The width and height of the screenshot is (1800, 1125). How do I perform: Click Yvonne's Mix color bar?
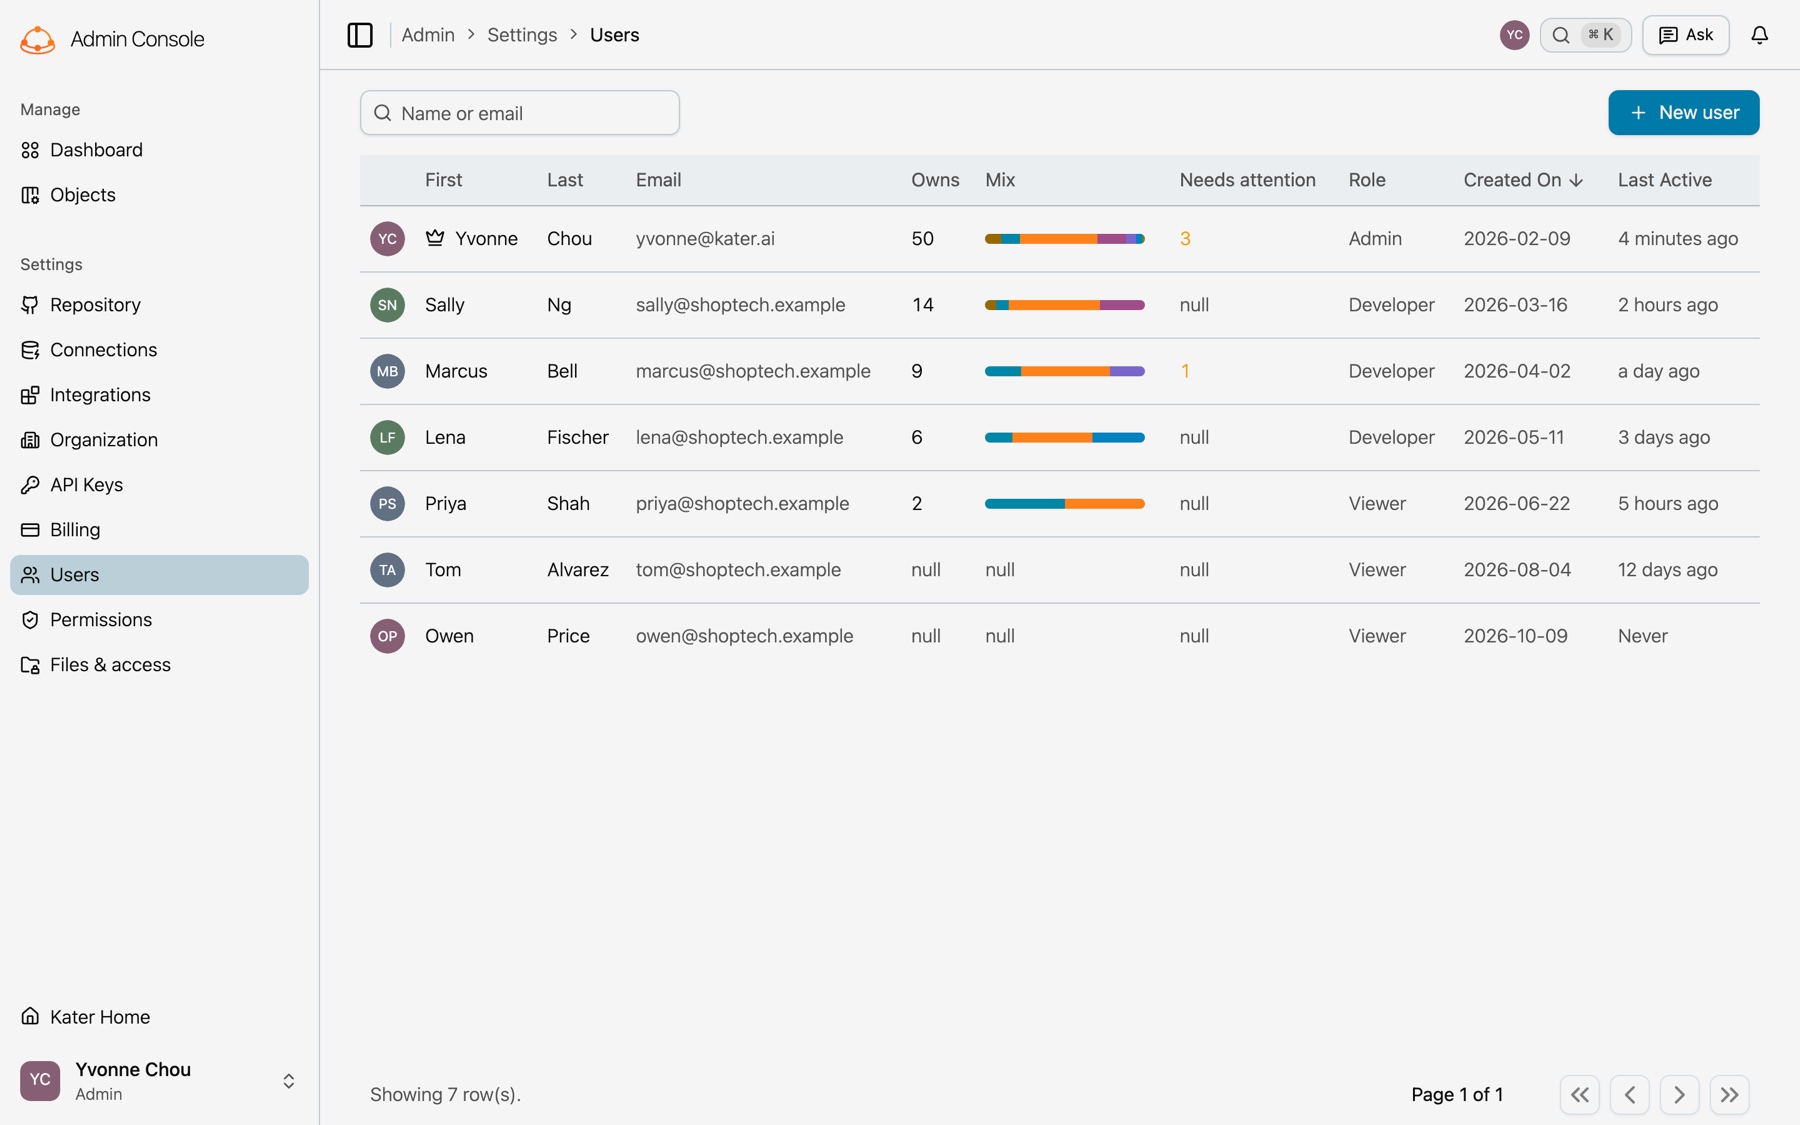coord(1064,239)
